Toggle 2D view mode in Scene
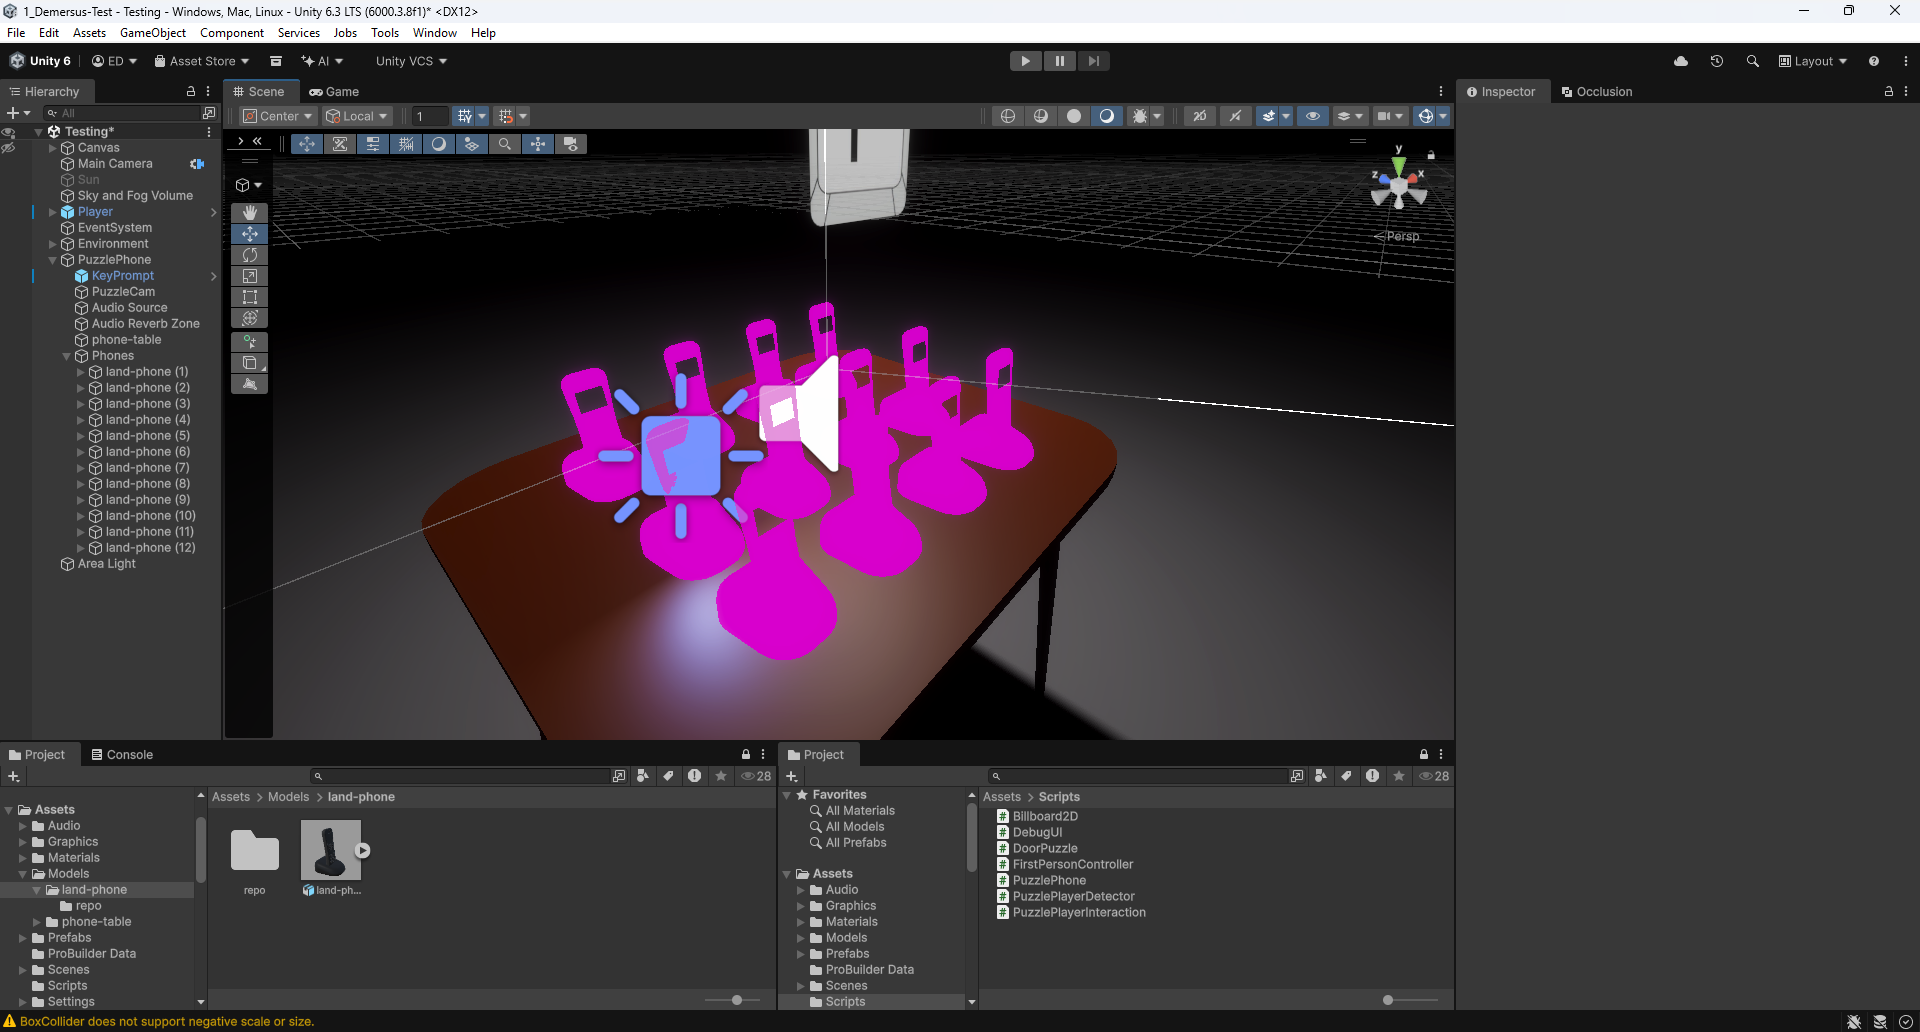The height and width of the screenshot is (1032, 1920). coord(1199,116)
